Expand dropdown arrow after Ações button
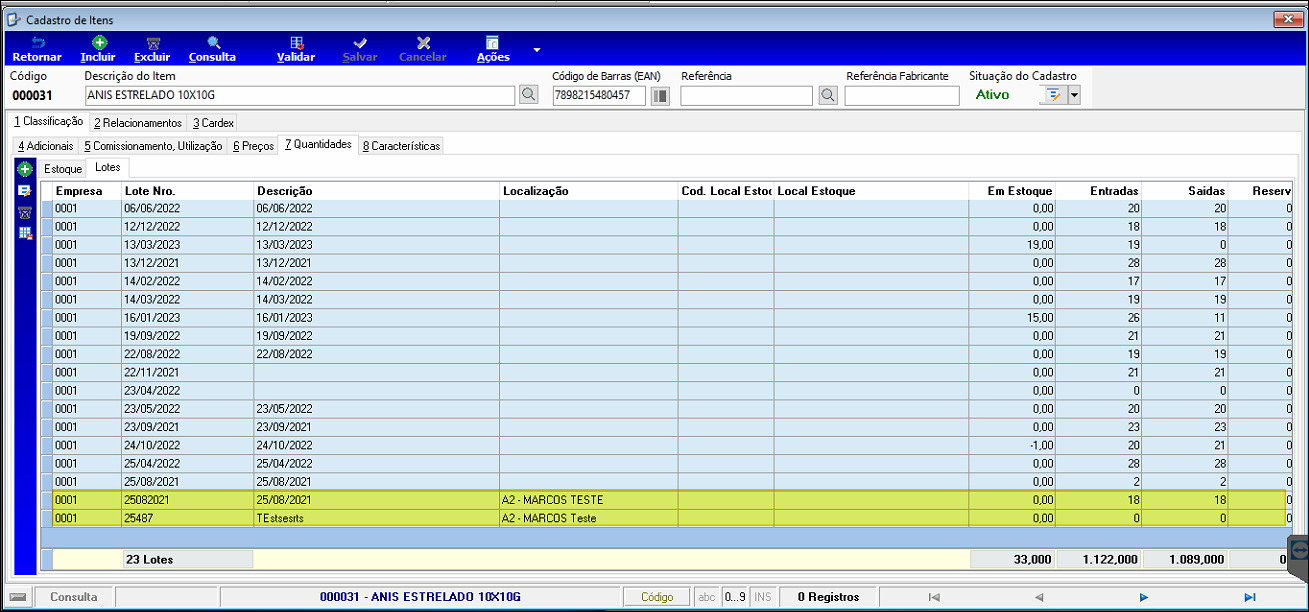This screenshot has width=1309, height=612. click(x=536, y=49)
